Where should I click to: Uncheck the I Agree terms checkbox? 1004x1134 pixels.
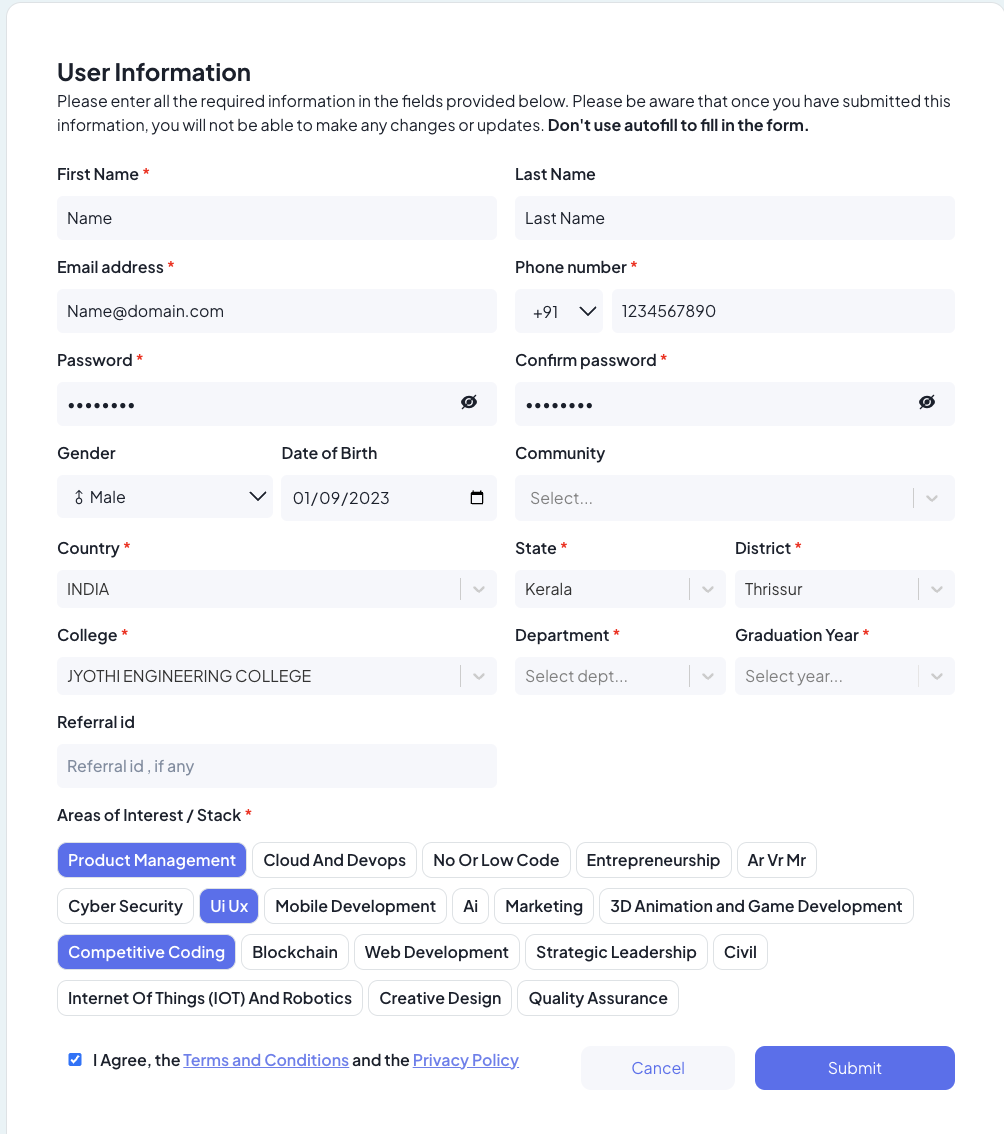75,1060
